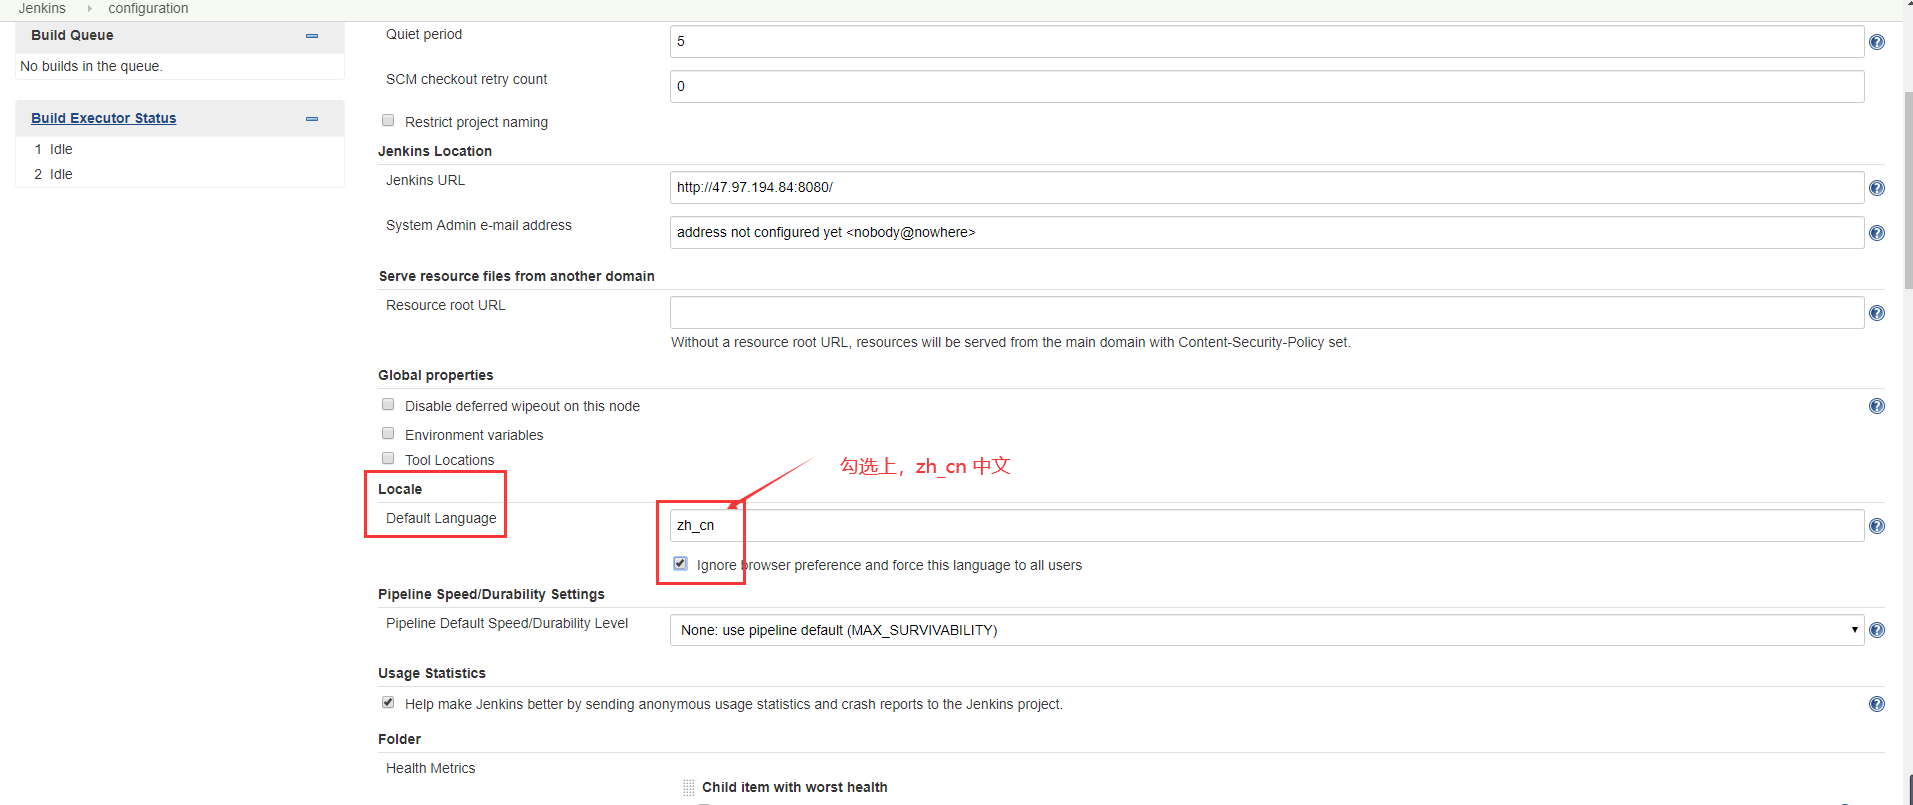Open Pipeline Default Speed/Durability Level dropdown

point(1267,630)
